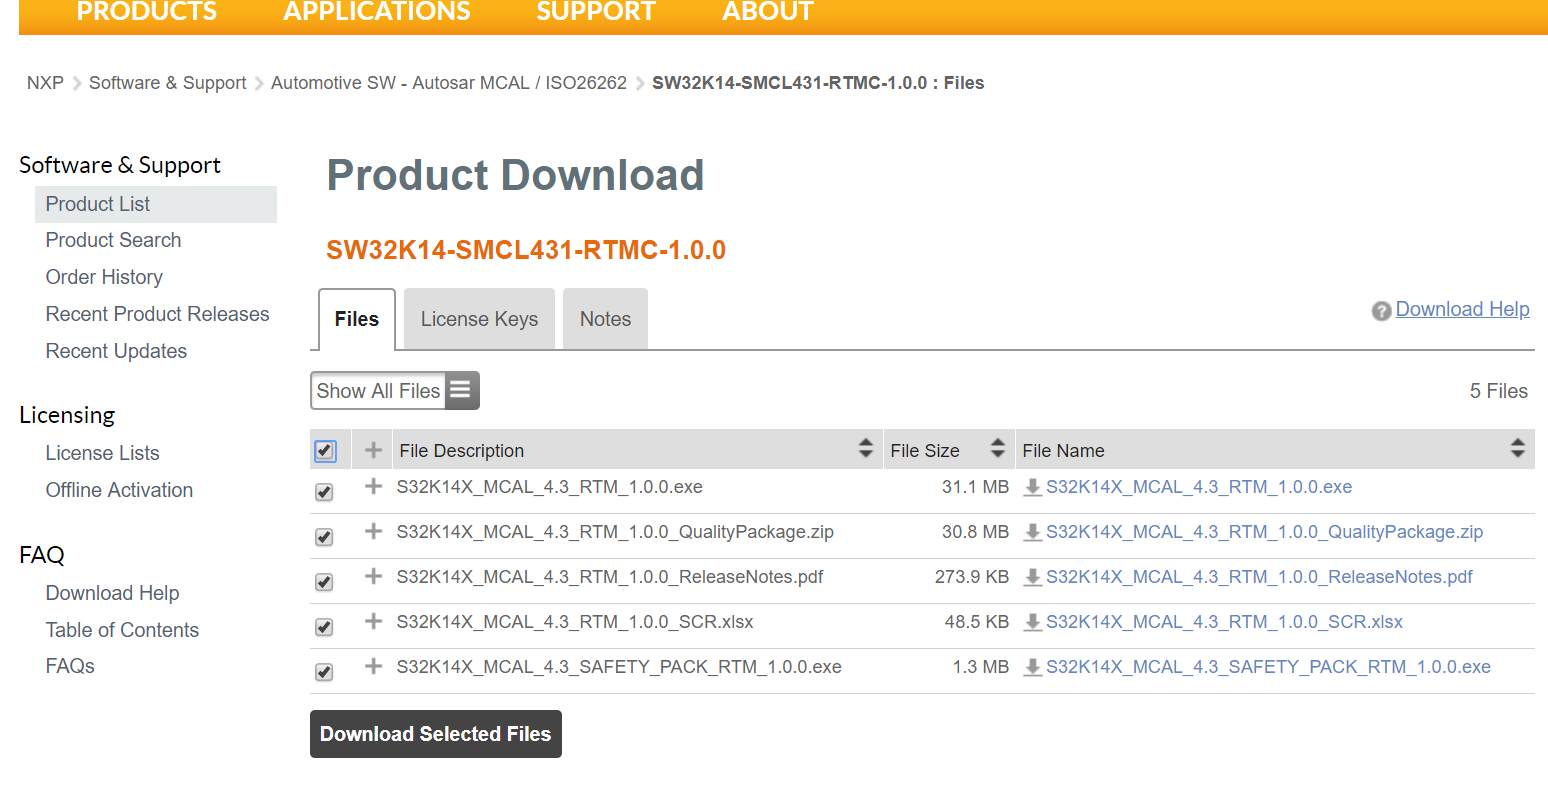Download SAFETY_PACK_RTM_1.0.0.exe file name link
The height and width of the screenshot is (786, 1548).
pyautogui.click(x=1268, y=667)
